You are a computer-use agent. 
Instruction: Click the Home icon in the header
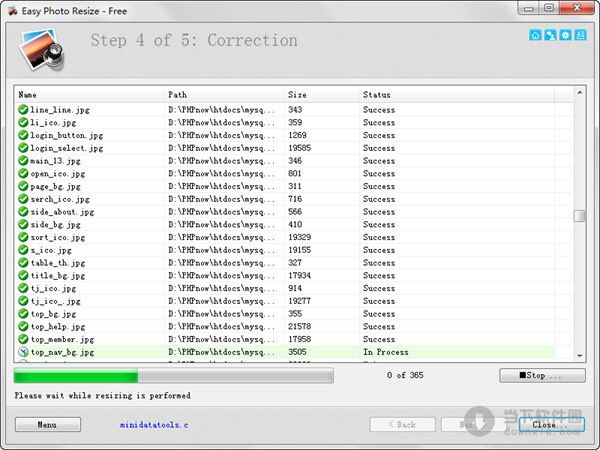(535, 35)
